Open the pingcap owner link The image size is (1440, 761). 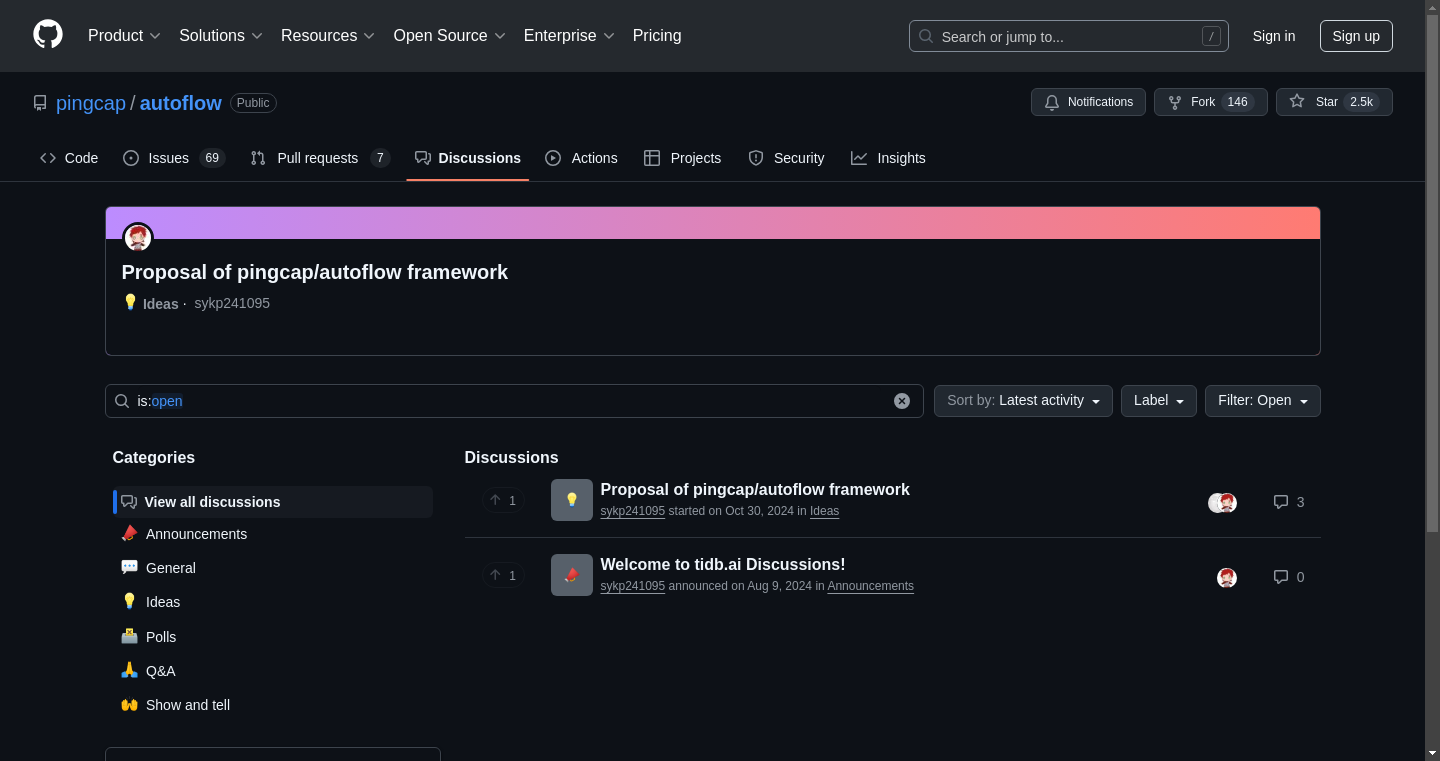pyautogui.click(x=91, y=103)
